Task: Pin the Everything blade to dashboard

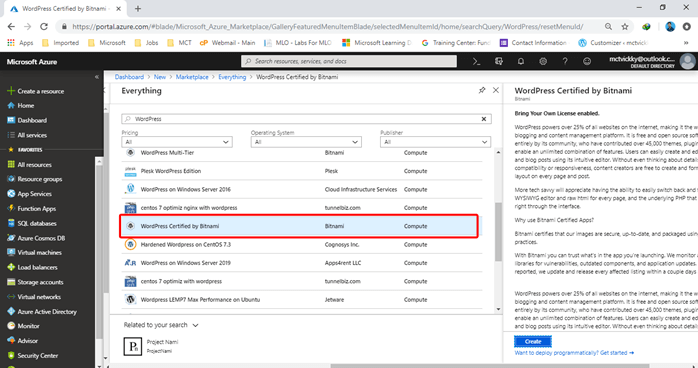Action: pyautogui.click(x=482, y=90)
